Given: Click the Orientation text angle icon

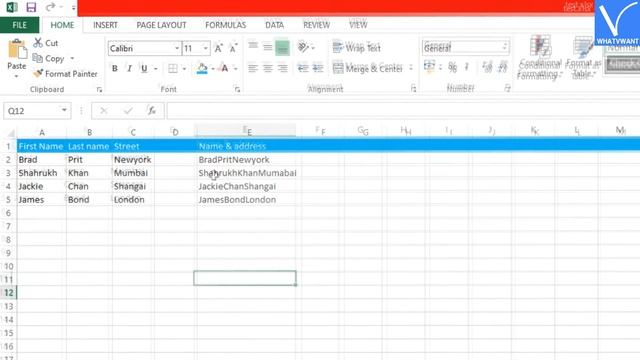Looking at the screenshot, I should [303, 47].
